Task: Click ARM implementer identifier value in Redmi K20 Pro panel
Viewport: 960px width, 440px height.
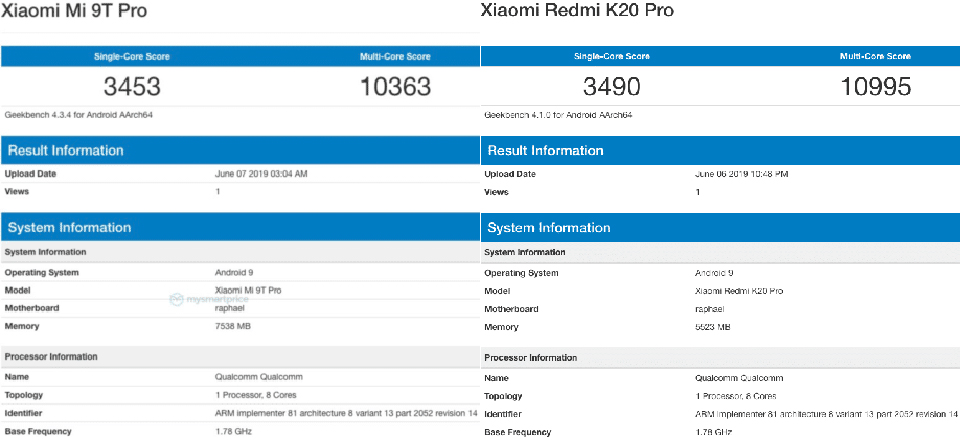Action: [826, 414]
